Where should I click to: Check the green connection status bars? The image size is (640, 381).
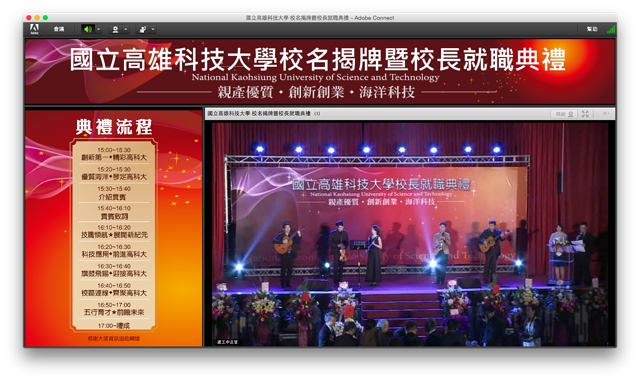[x=611, y=29]
